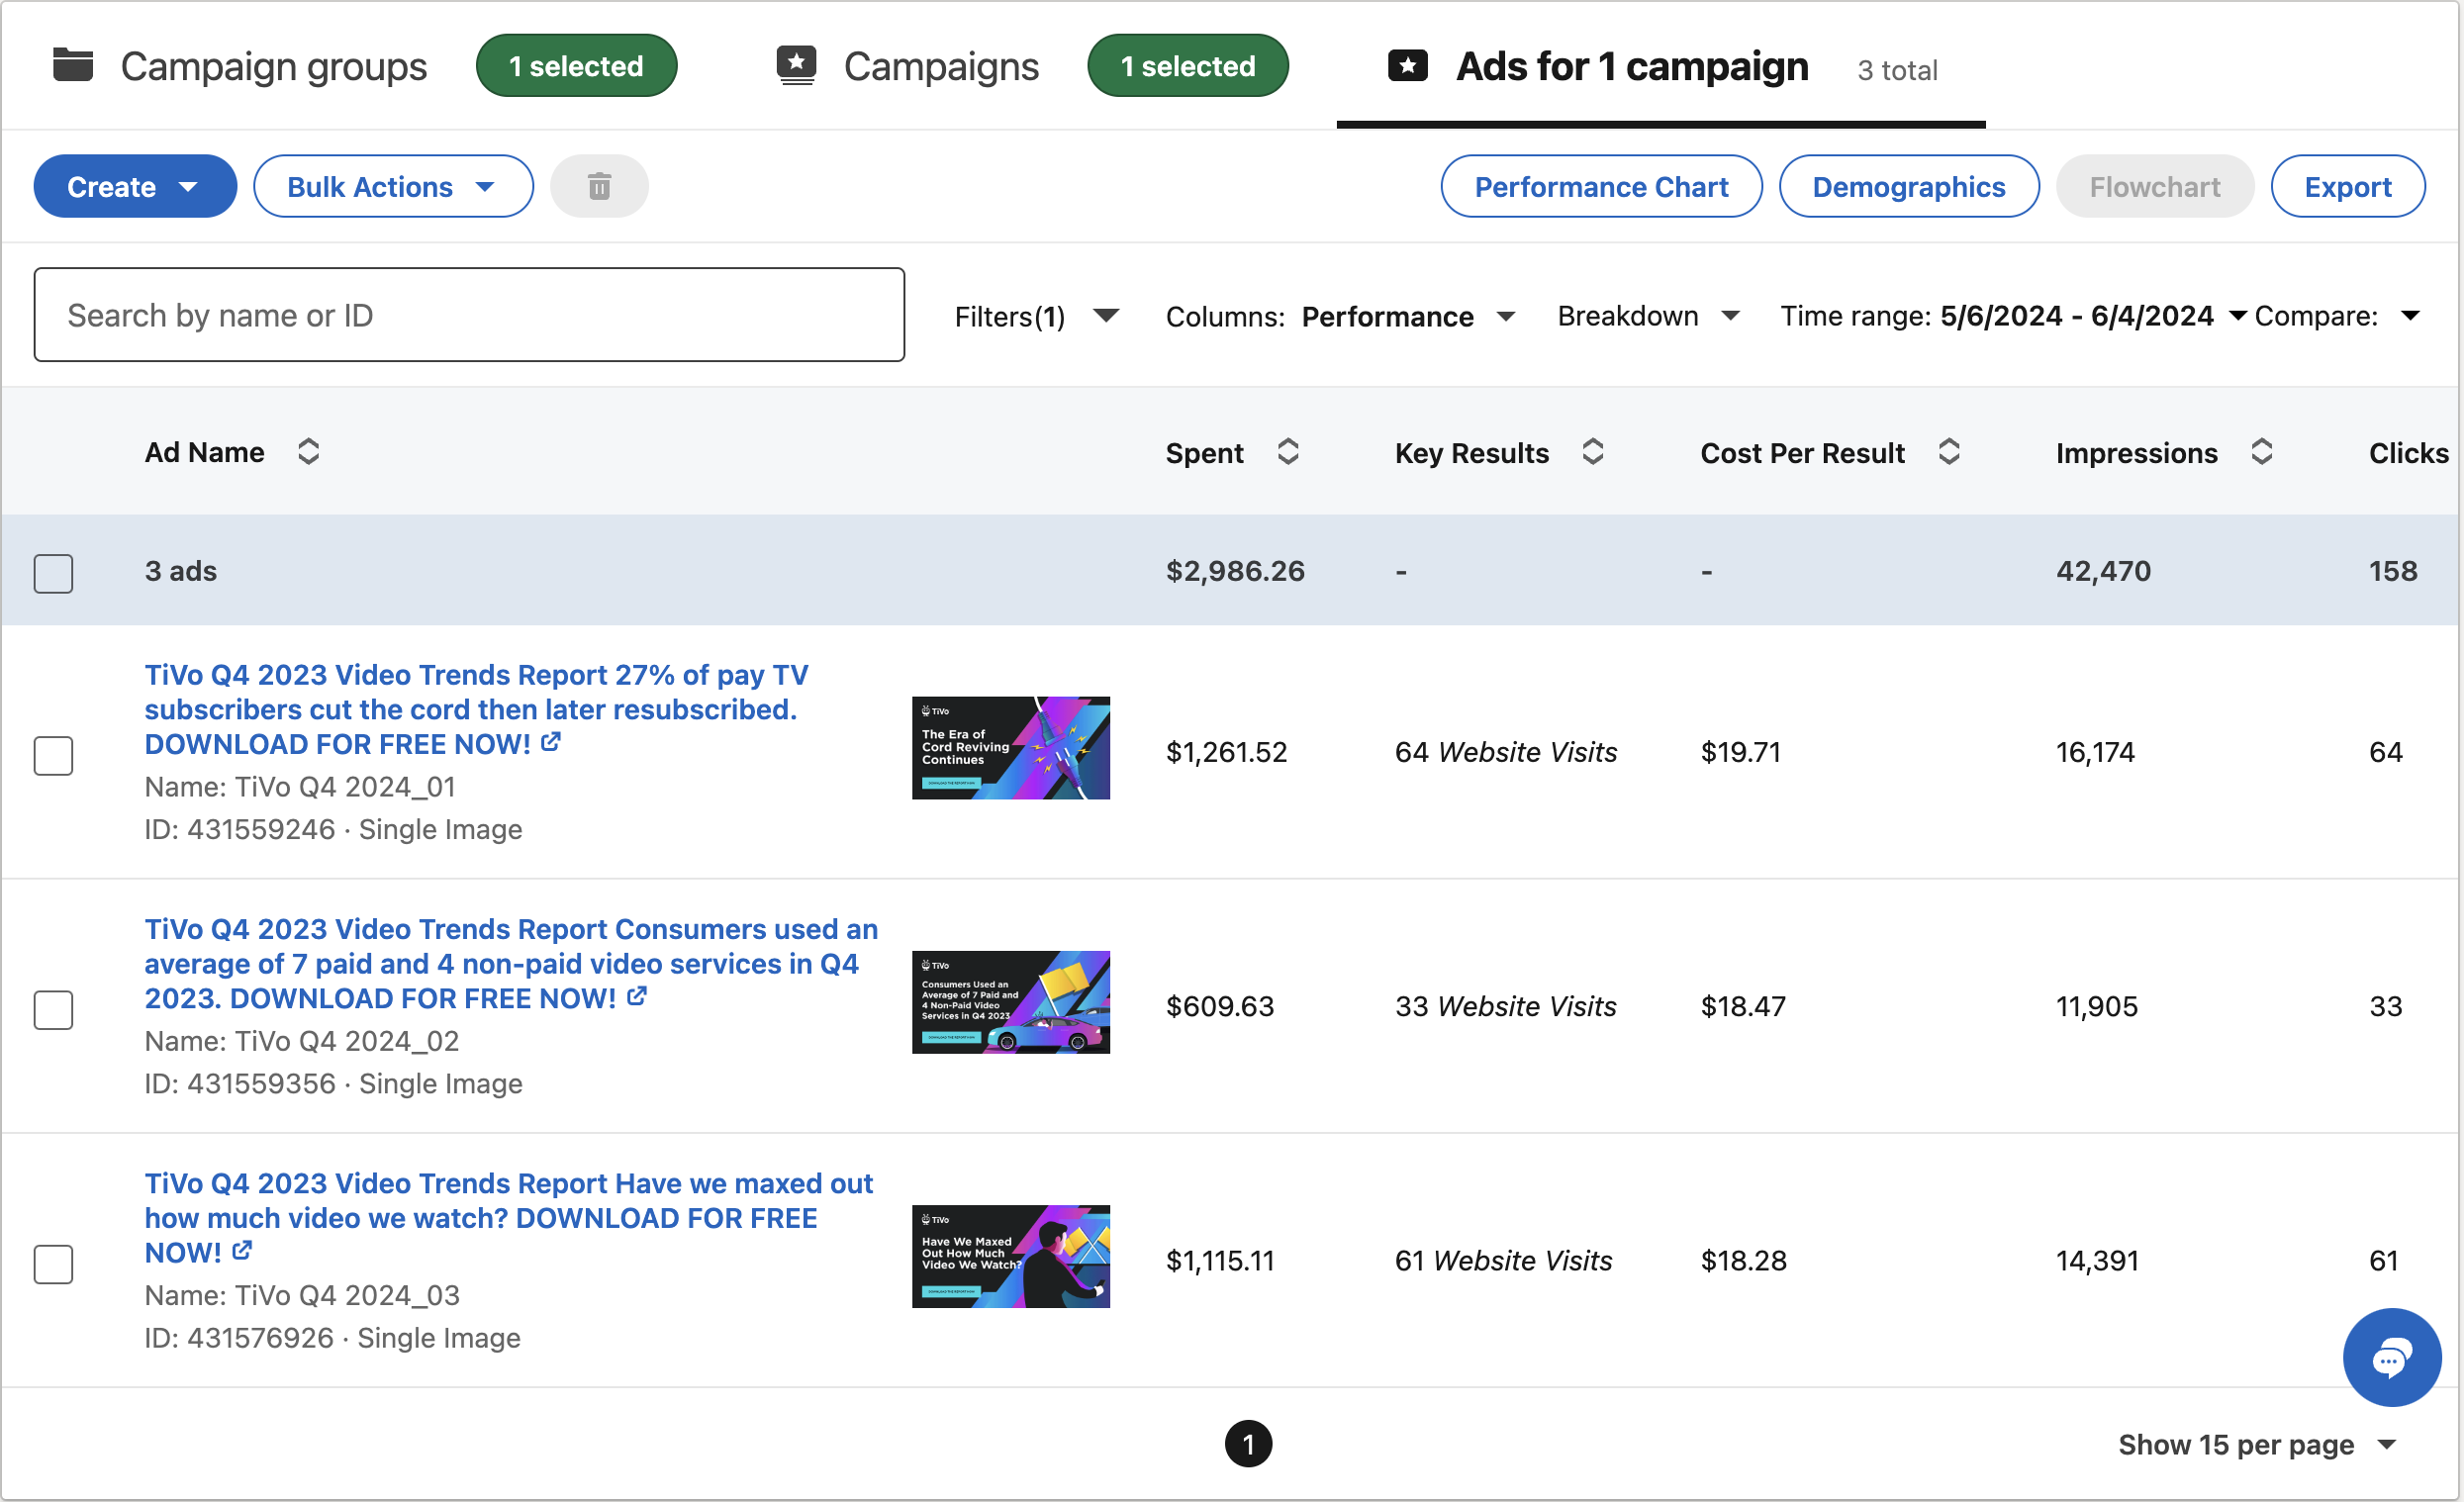Click the trash delete icon
Image resolution: width=2464 pixels, height=1502 pixels.
click(599, 186)
